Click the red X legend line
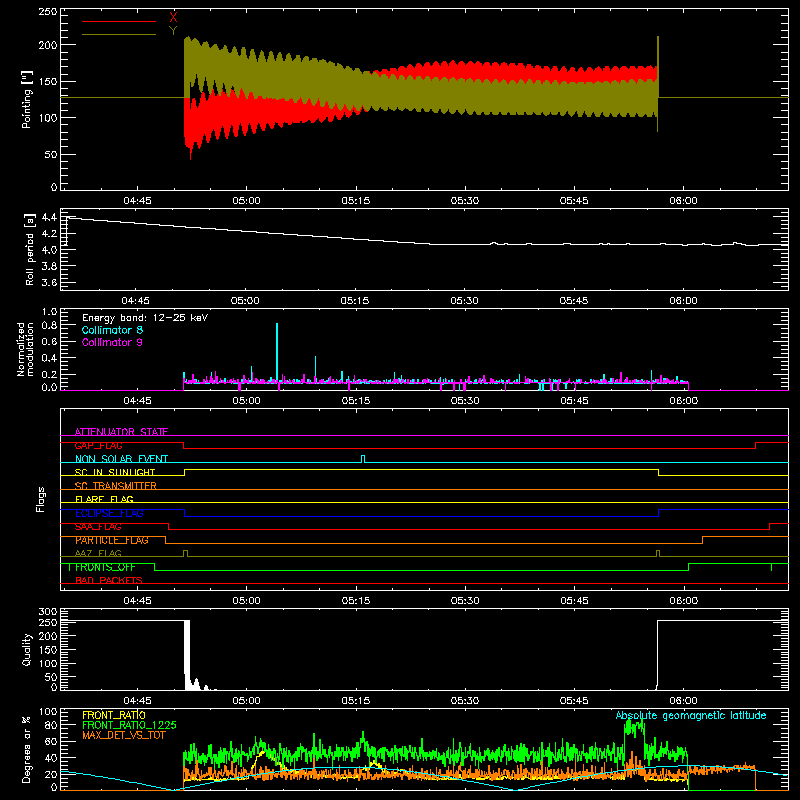800x800 pixels. pyautogui.click(x=118, y=21)
